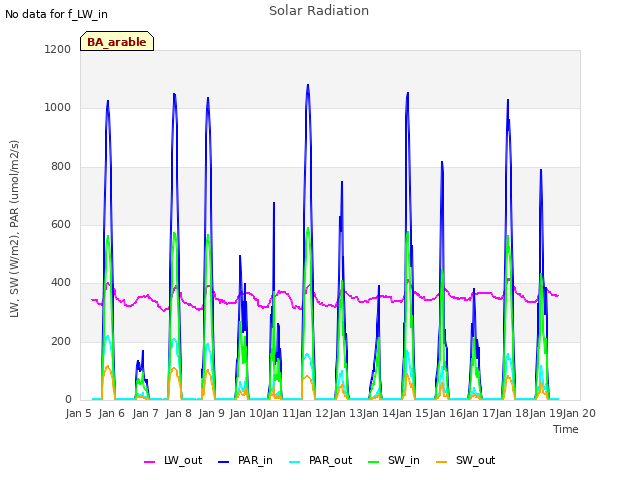Click the magenta LW_out legend swatch
Screen dimensions: 640x480
(149, 462)
